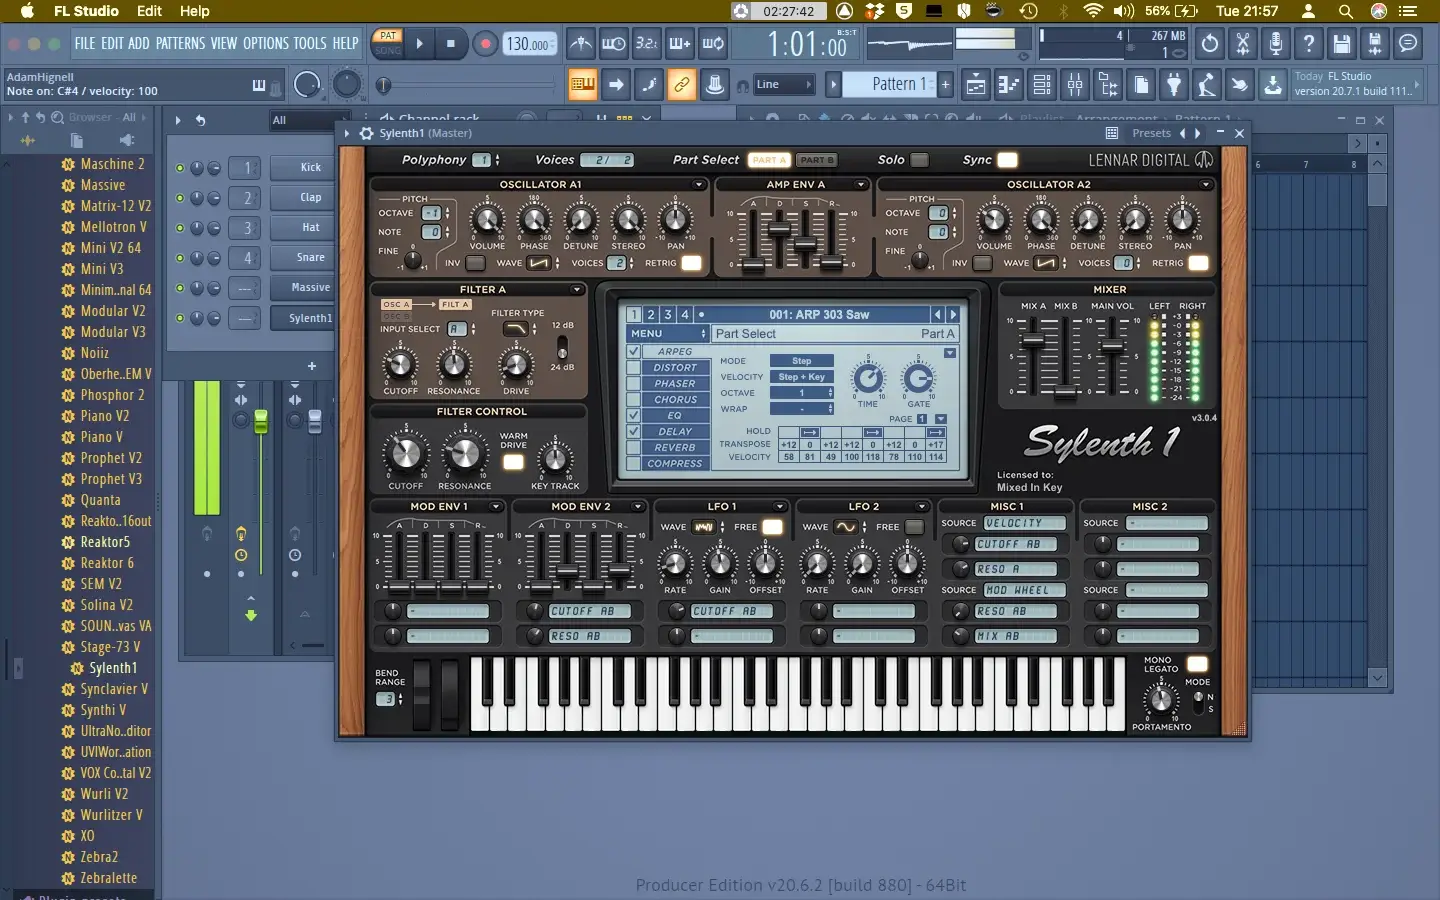This screenshot has height=900, width=1440.
Task: Click the chat bubble icon in toolbar
Action: click(x=1408, y=44)
